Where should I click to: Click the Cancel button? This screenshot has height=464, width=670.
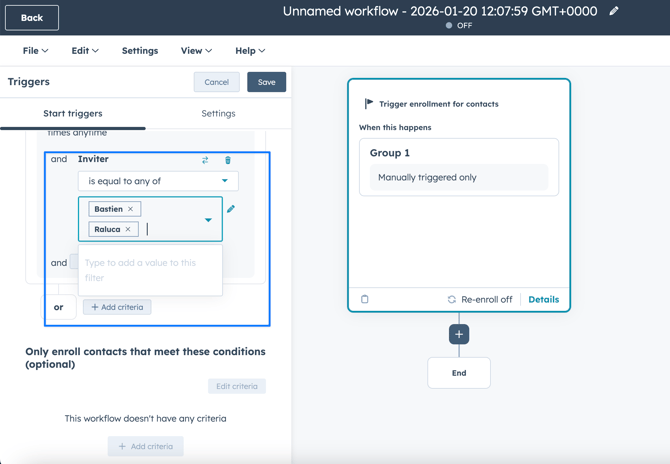click(x=217, y=82)
